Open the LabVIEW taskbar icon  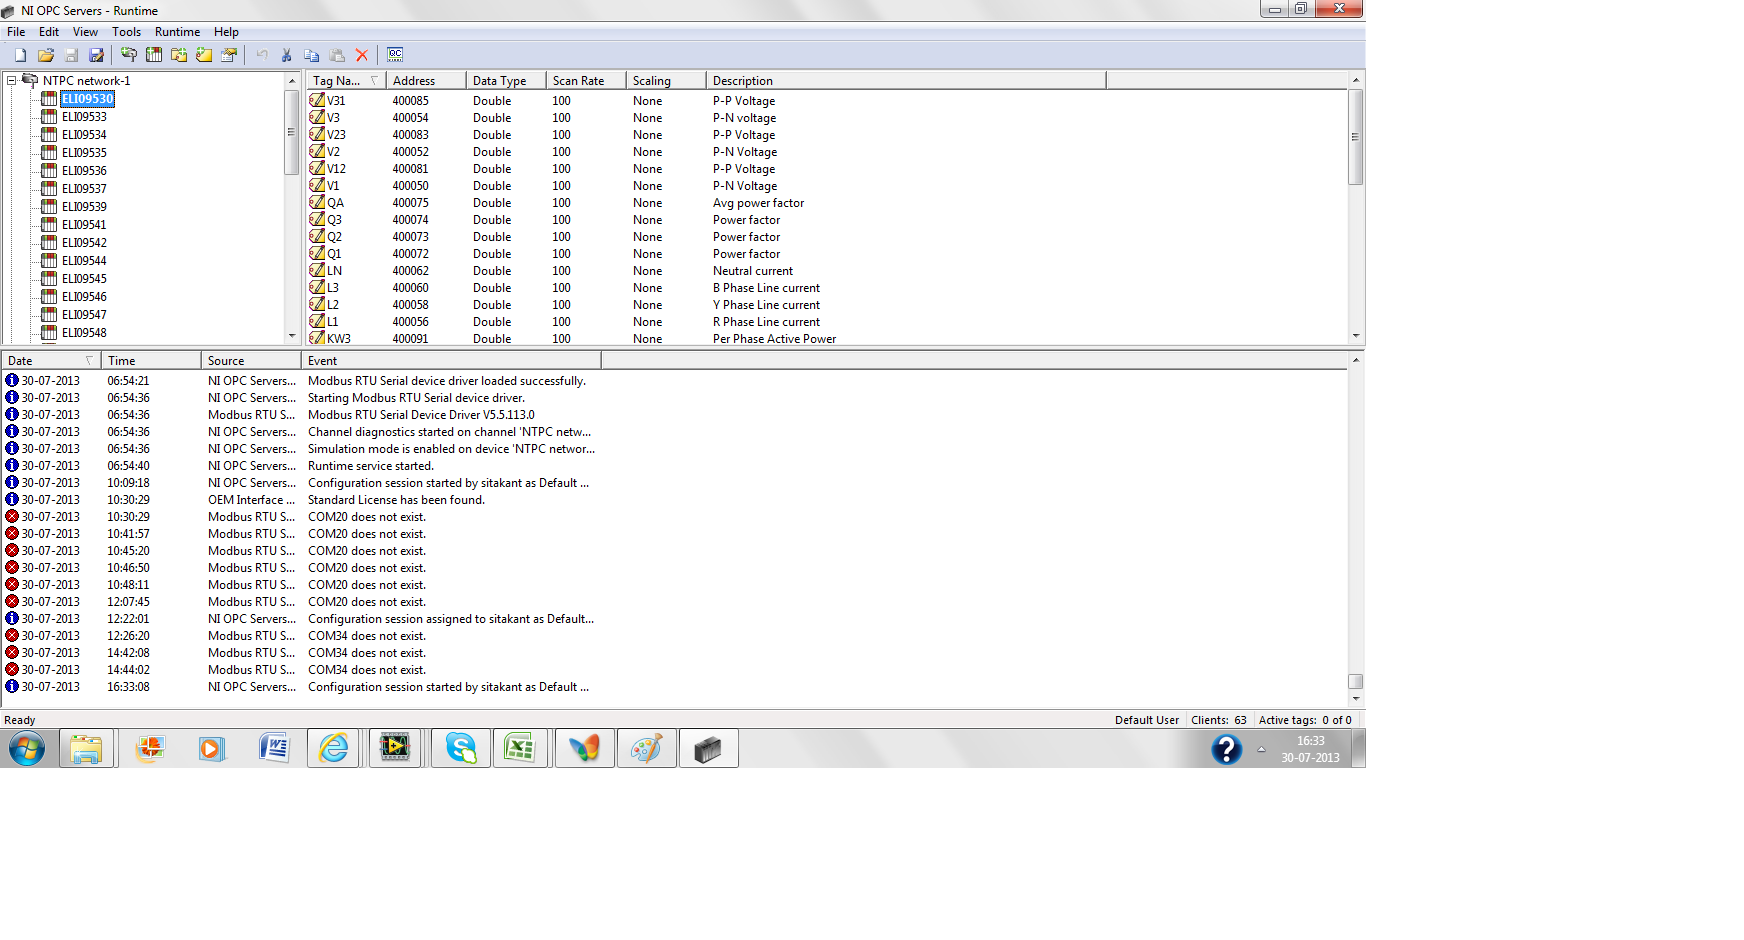[x=396, y=748]
